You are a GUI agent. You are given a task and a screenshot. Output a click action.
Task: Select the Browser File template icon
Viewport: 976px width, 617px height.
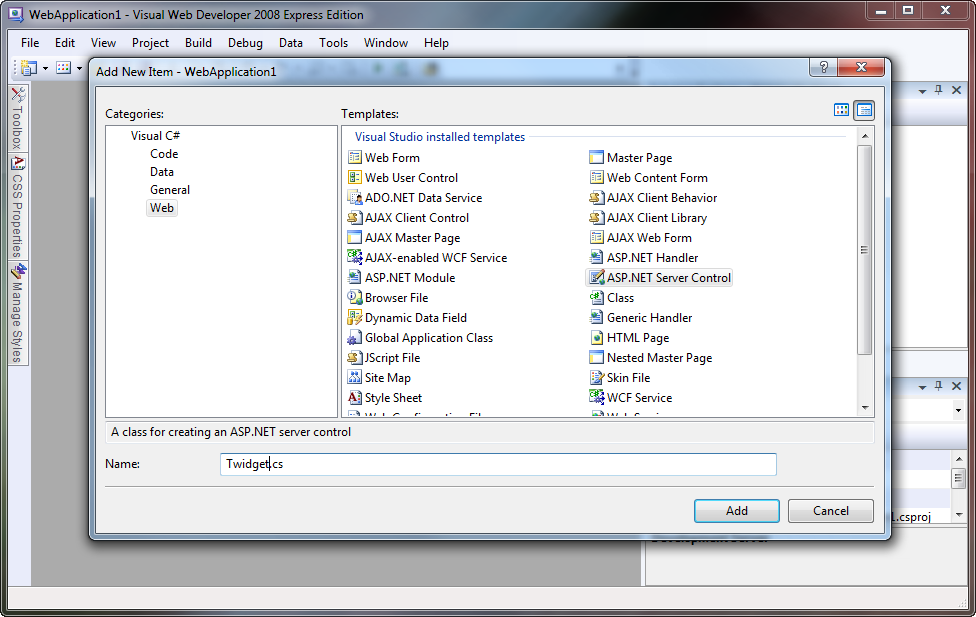(355, 297)
